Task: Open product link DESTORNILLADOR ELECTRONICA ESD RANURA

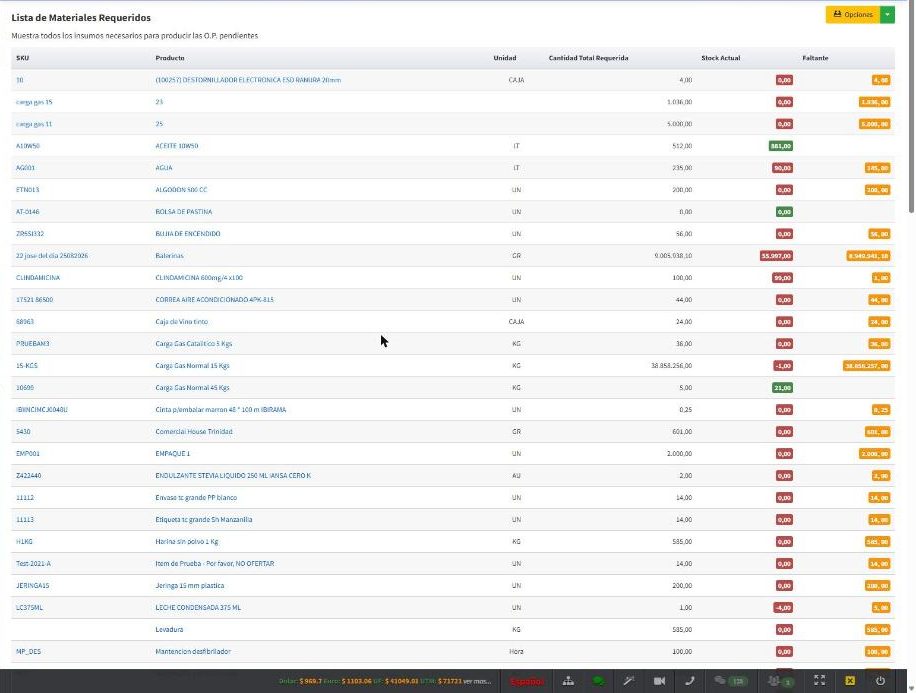Action: tap(248, 80)
